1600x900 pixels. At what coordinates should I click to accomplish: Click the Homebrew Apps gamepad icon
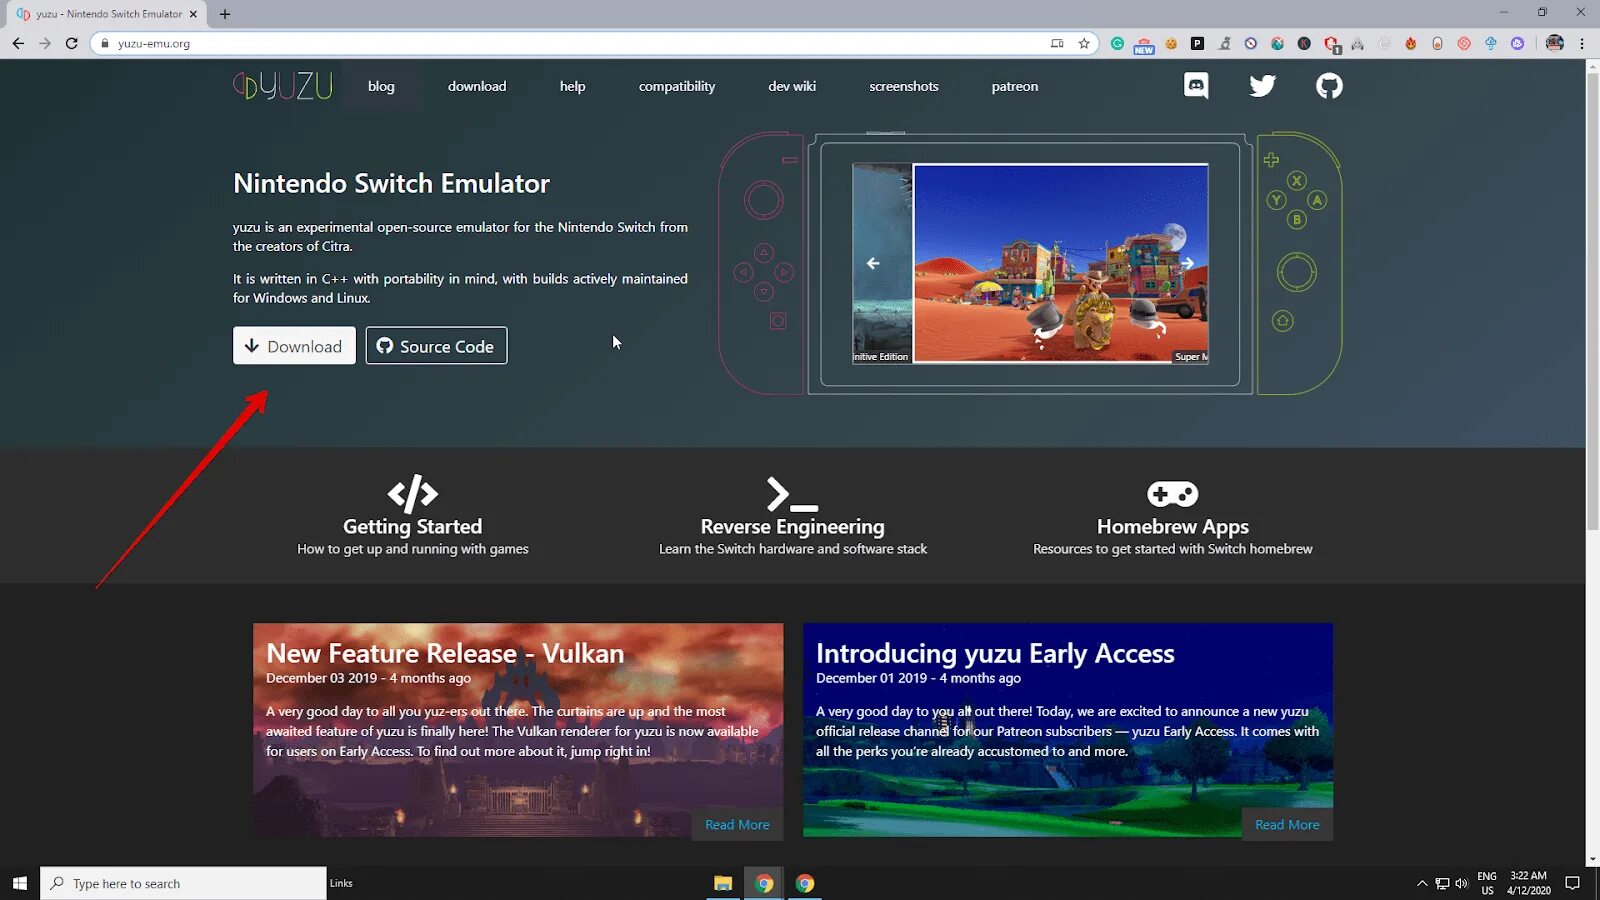[x=1173, y=494]
